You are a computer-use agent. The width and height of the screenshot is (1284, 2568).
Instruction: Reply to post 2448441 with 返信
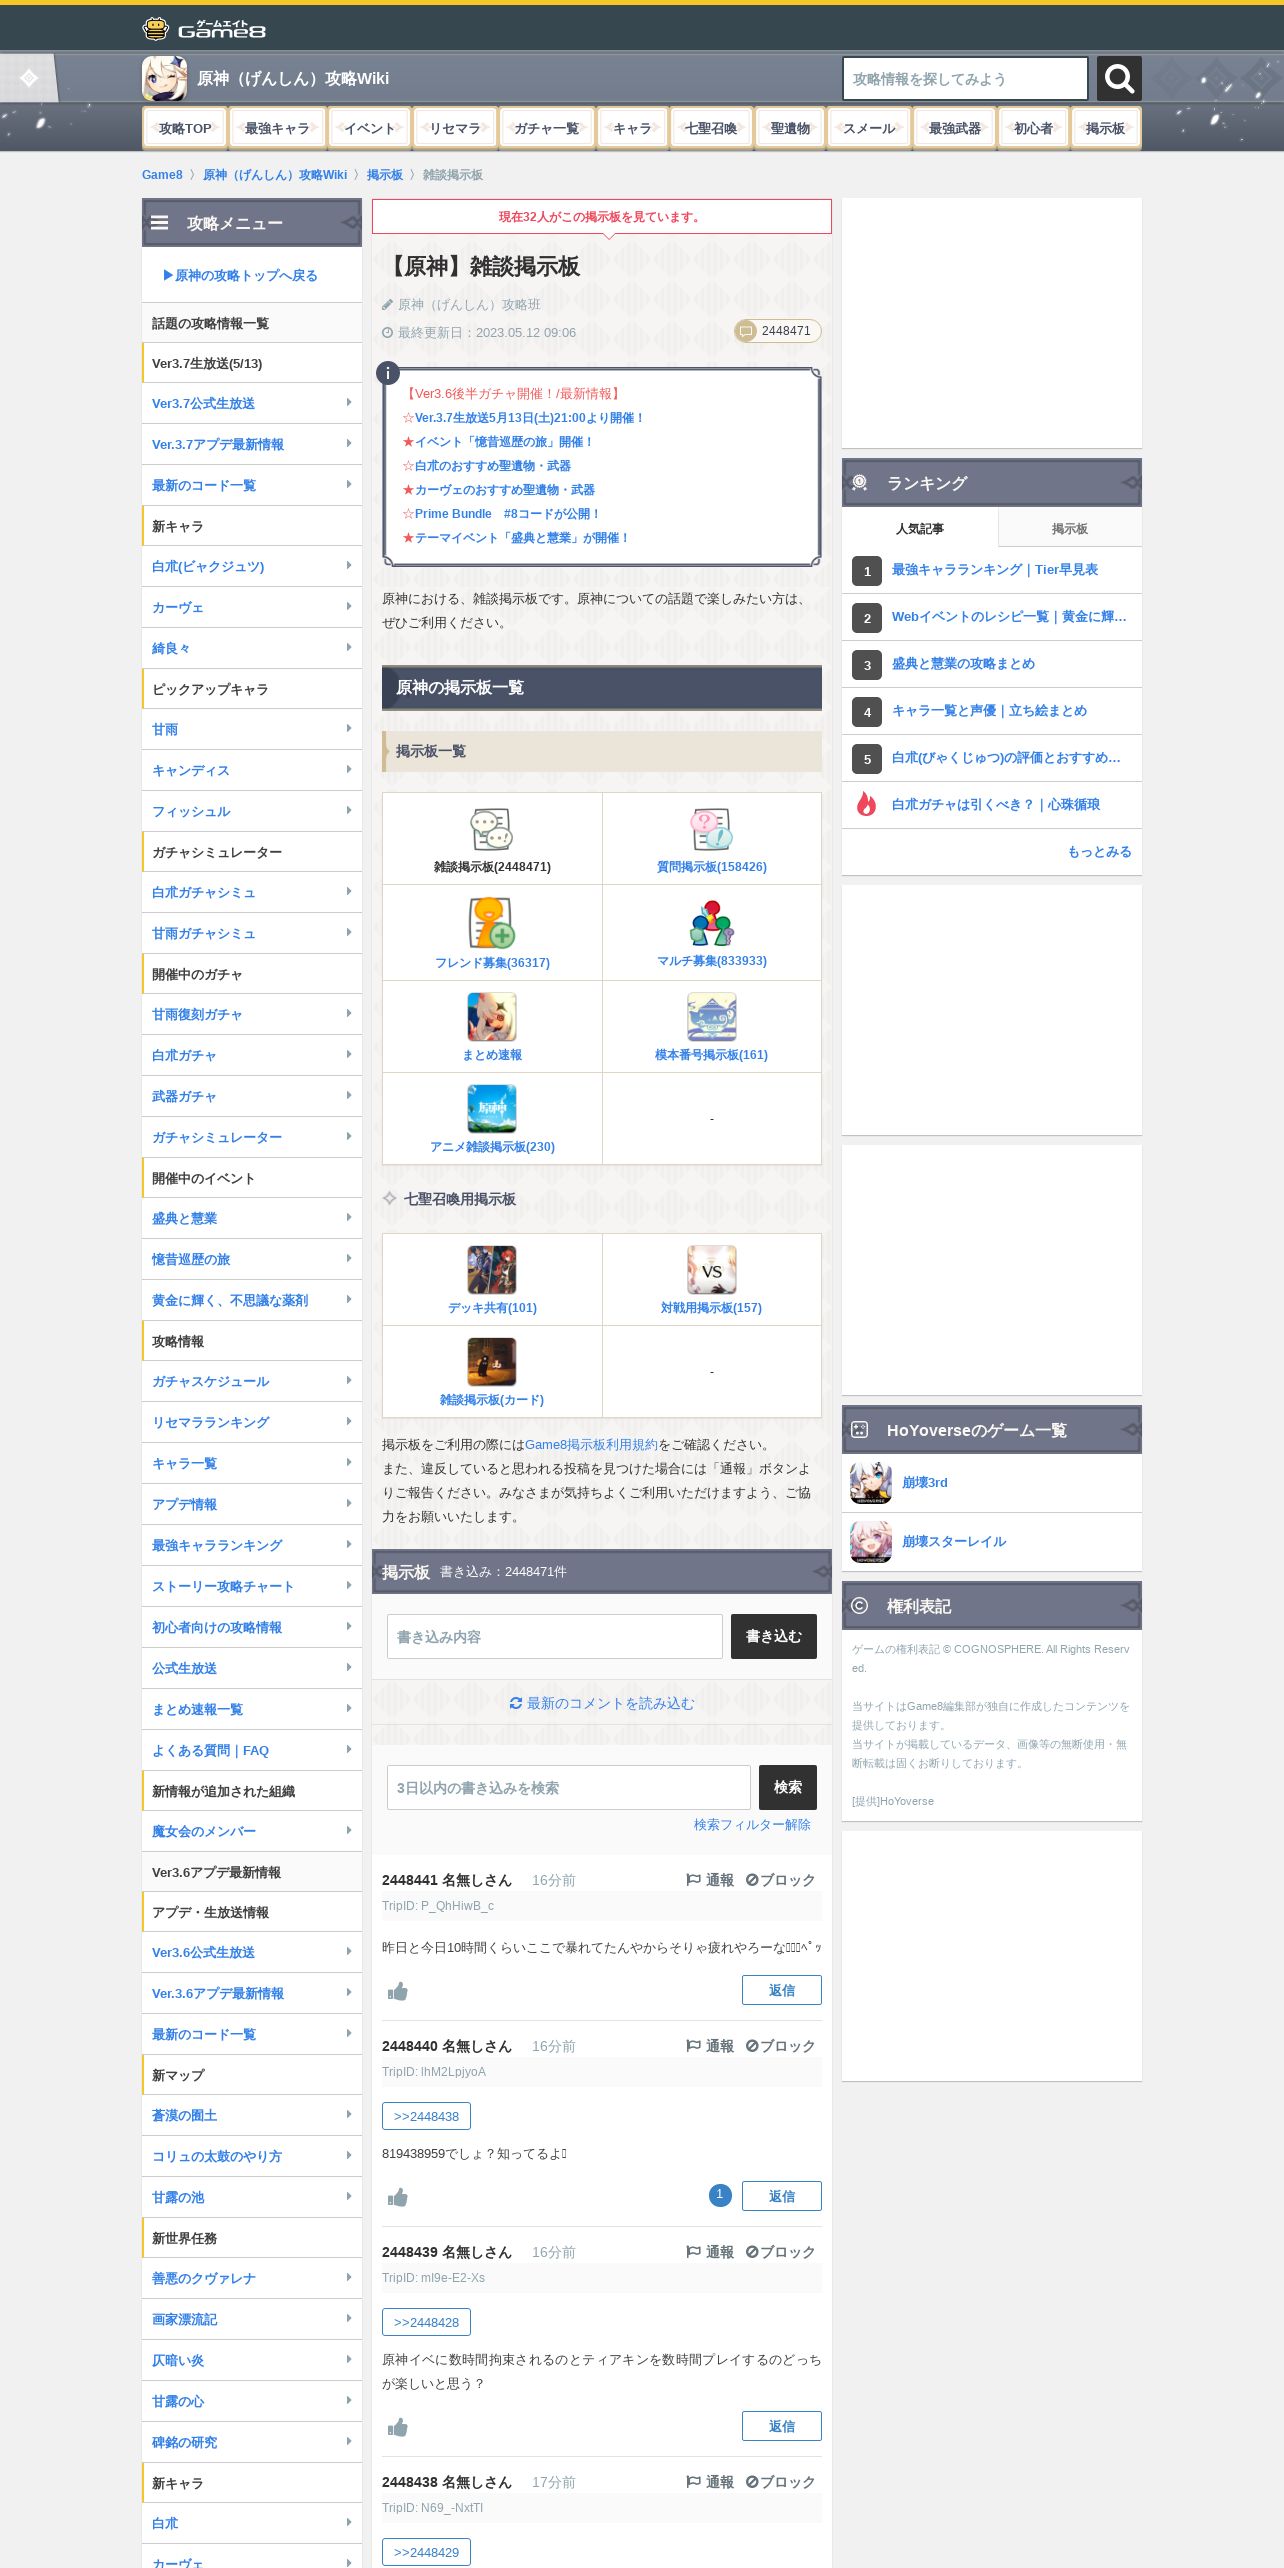click(782, 1990)
